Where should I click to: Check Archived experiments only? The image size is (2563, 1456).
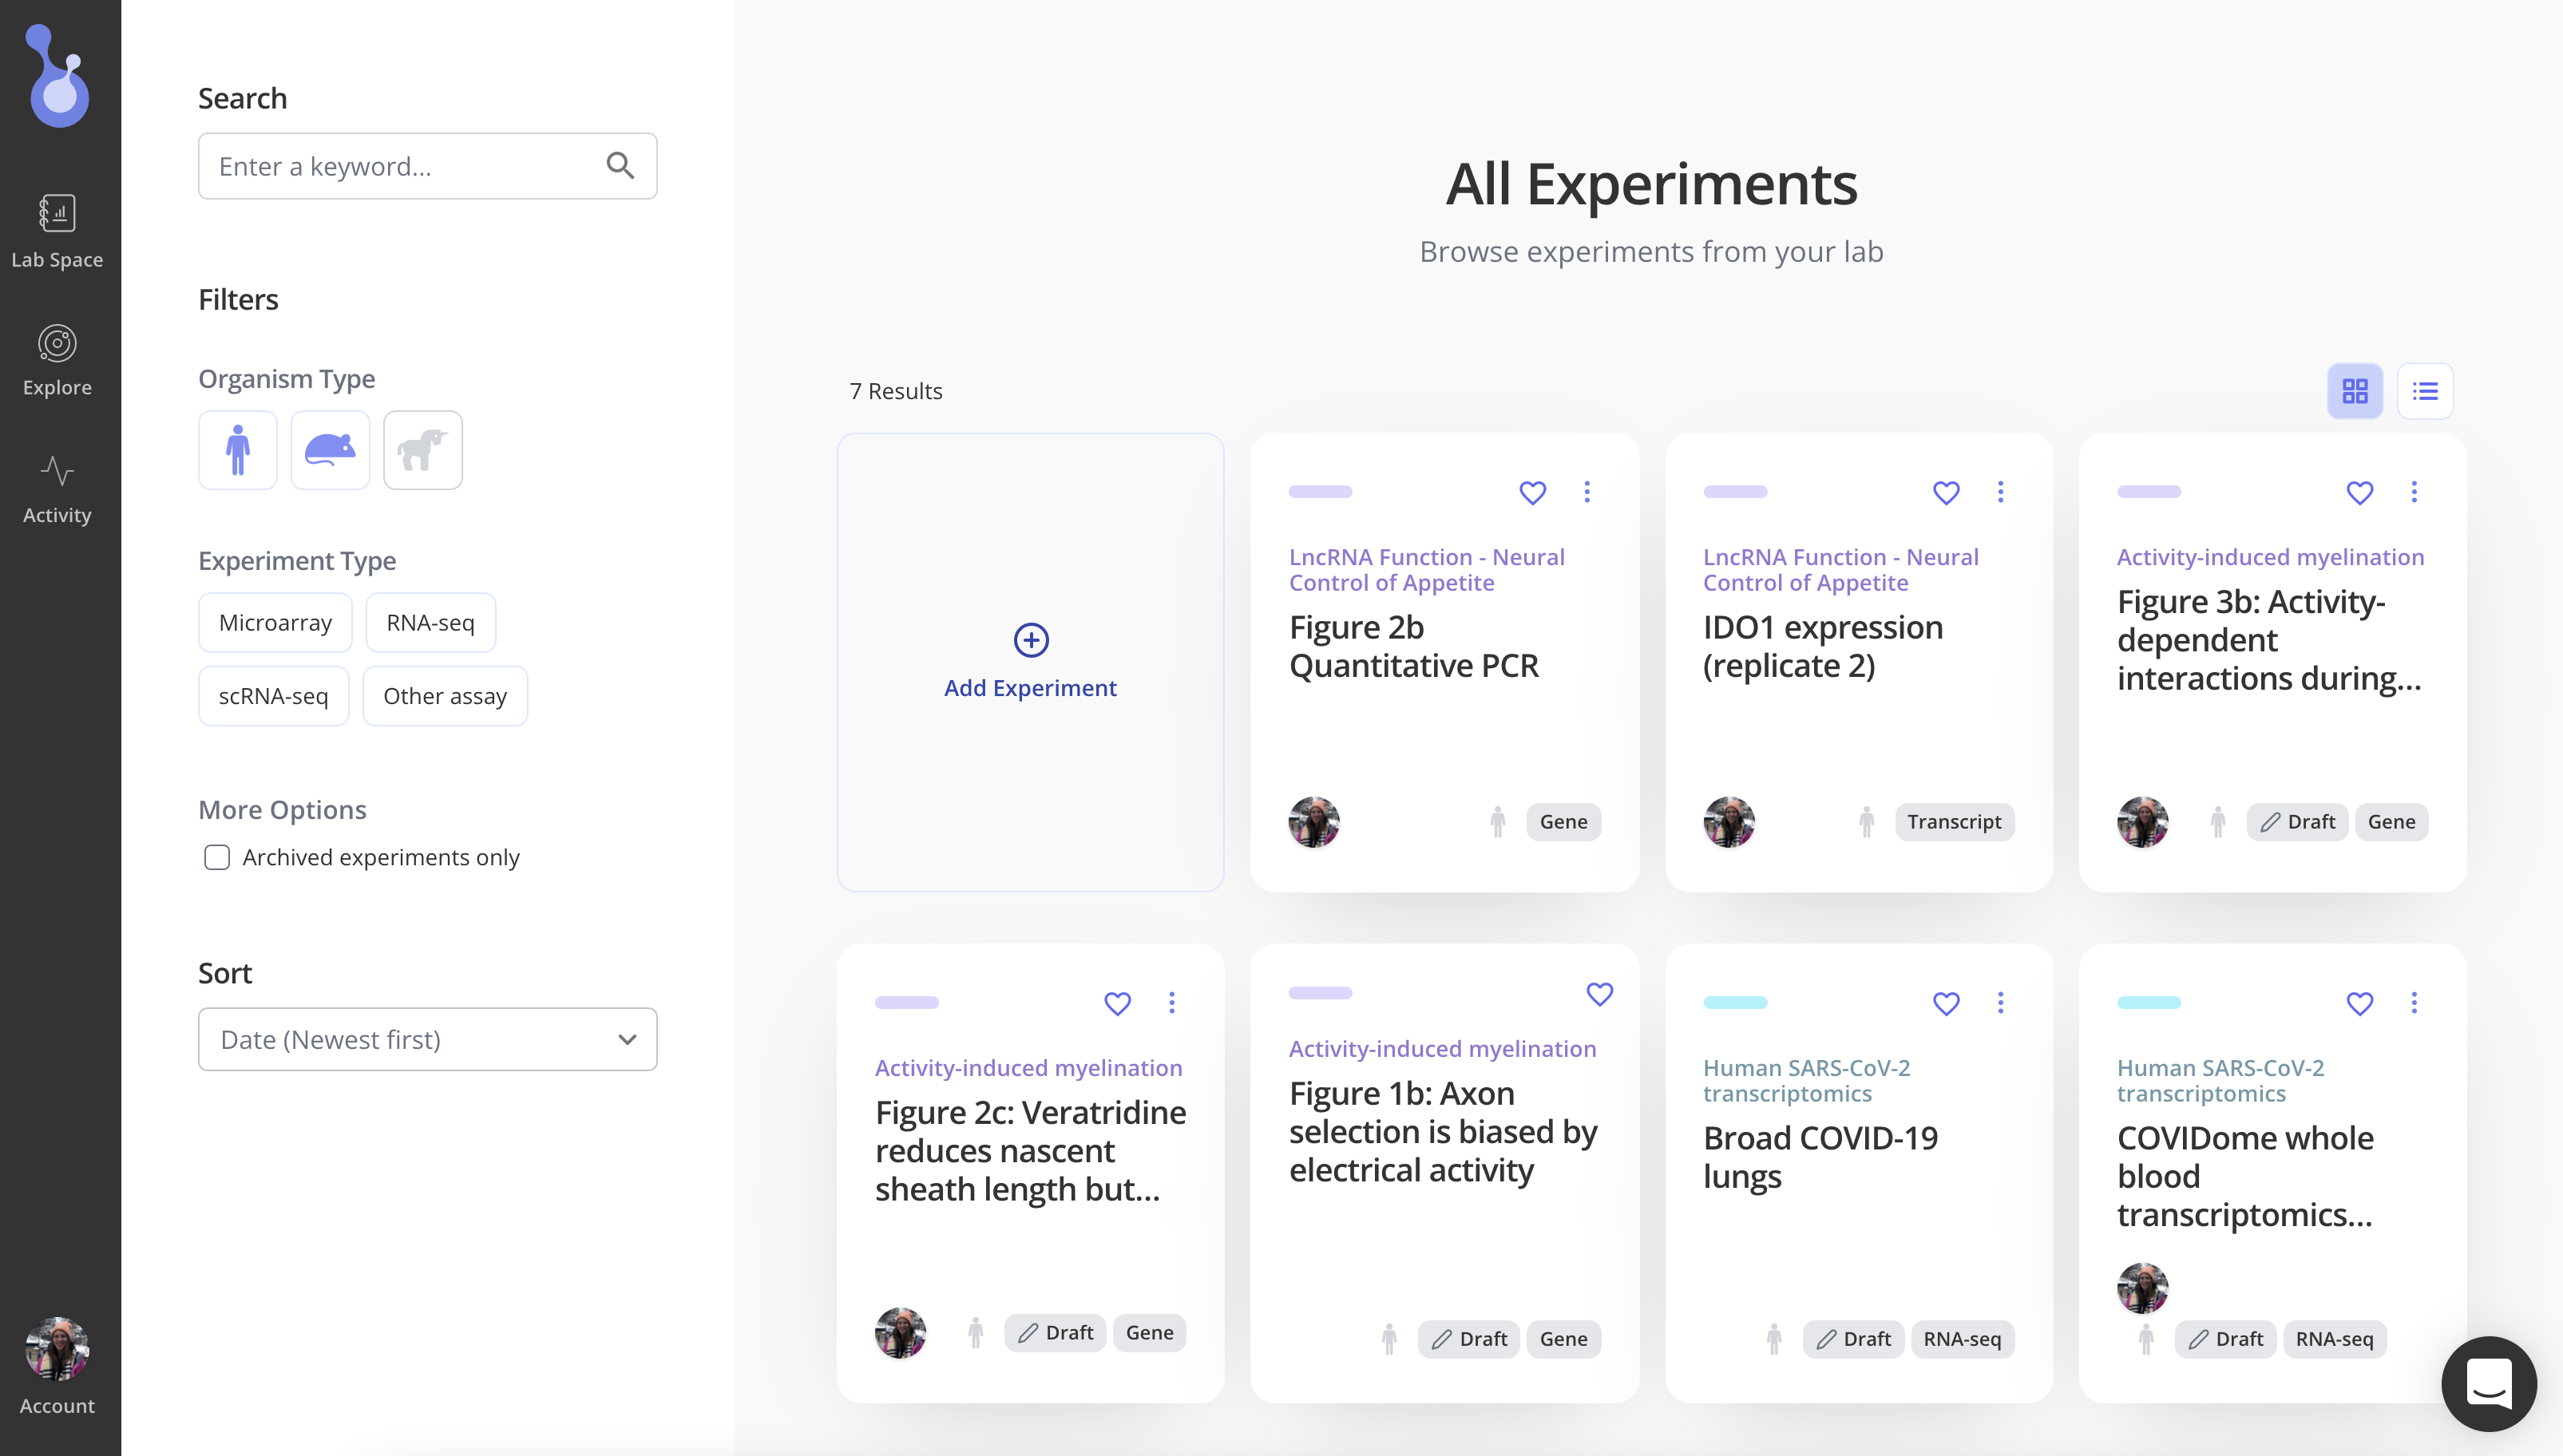coord(217,857)
